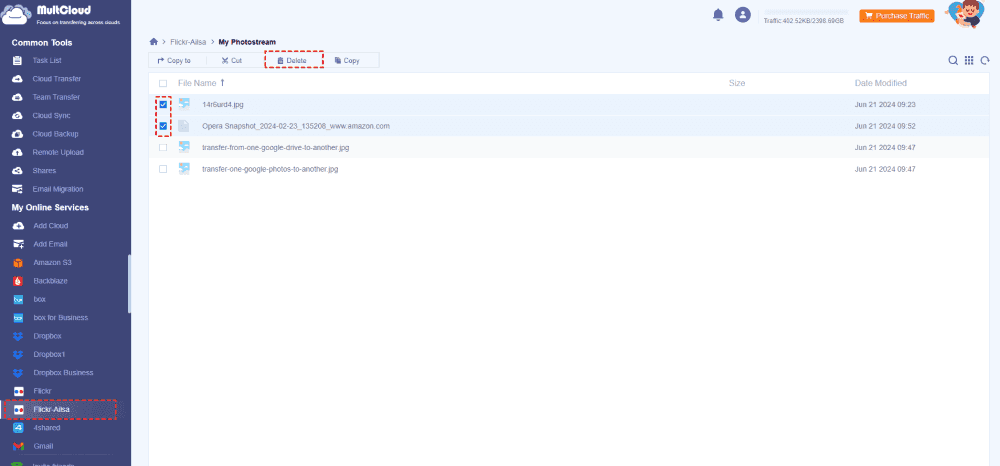Open Cloud Transfer tool

point(57,79)
